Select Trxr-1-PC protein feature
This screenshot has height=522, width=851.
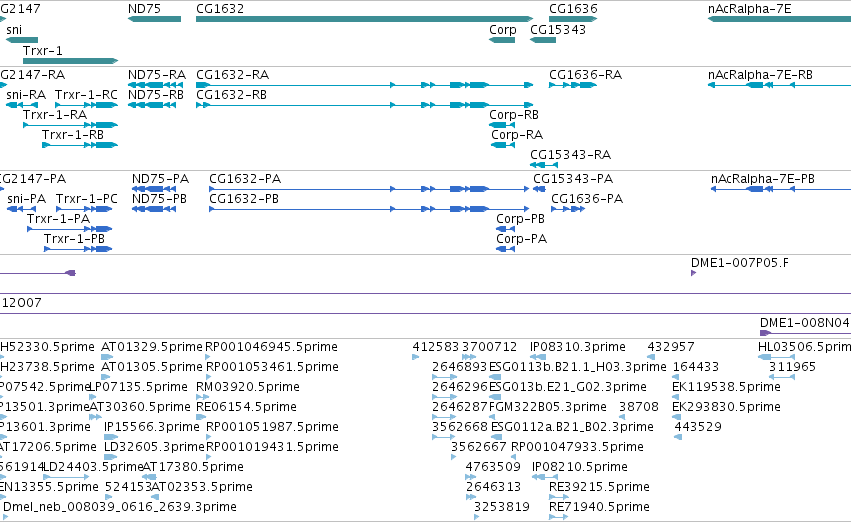pos(84,209)
